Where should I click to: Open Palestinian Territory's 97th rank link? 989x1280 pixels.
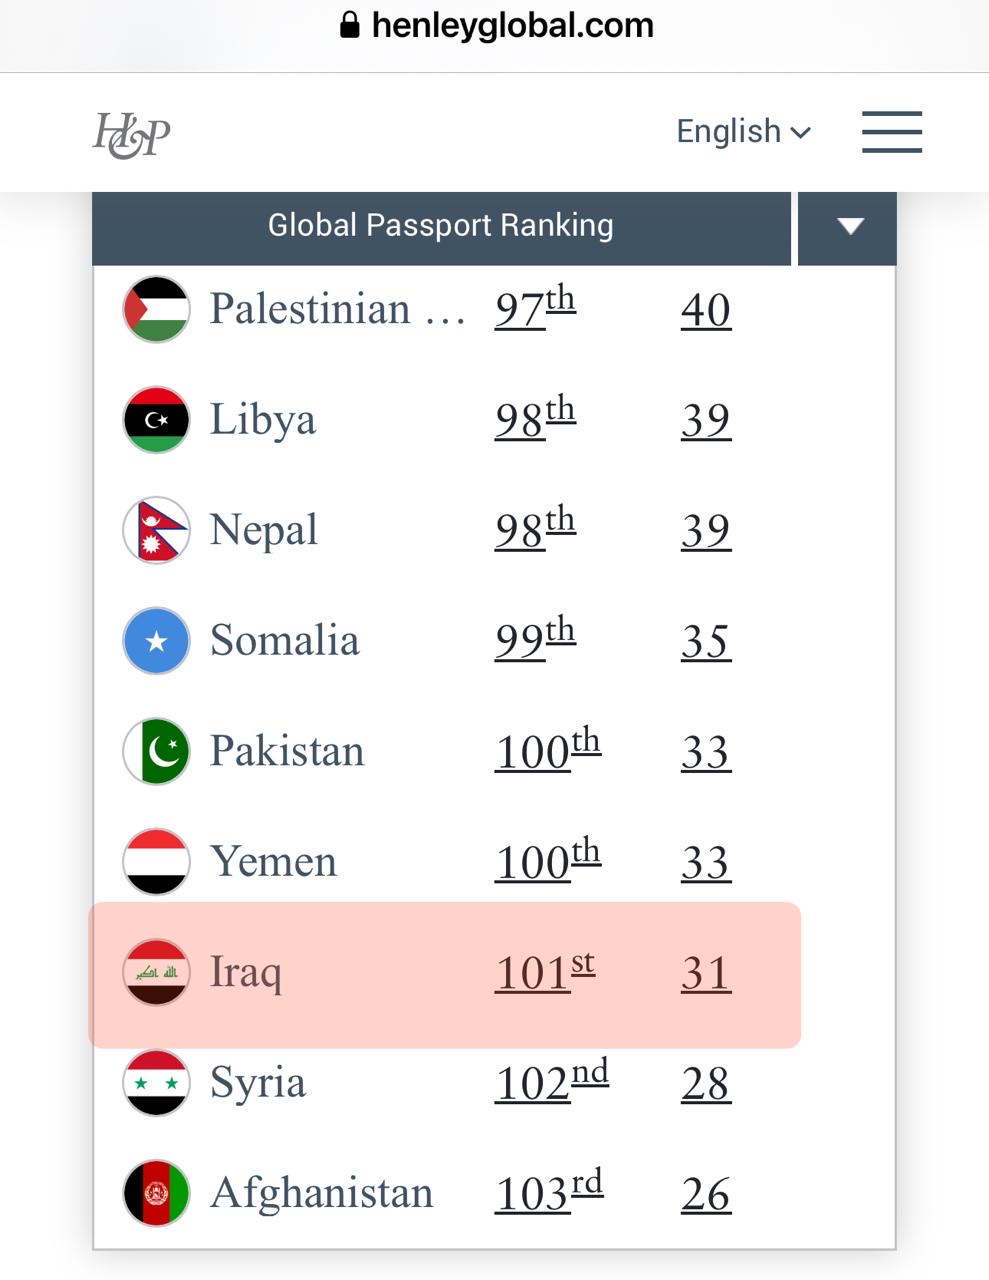tap(535, 308)
